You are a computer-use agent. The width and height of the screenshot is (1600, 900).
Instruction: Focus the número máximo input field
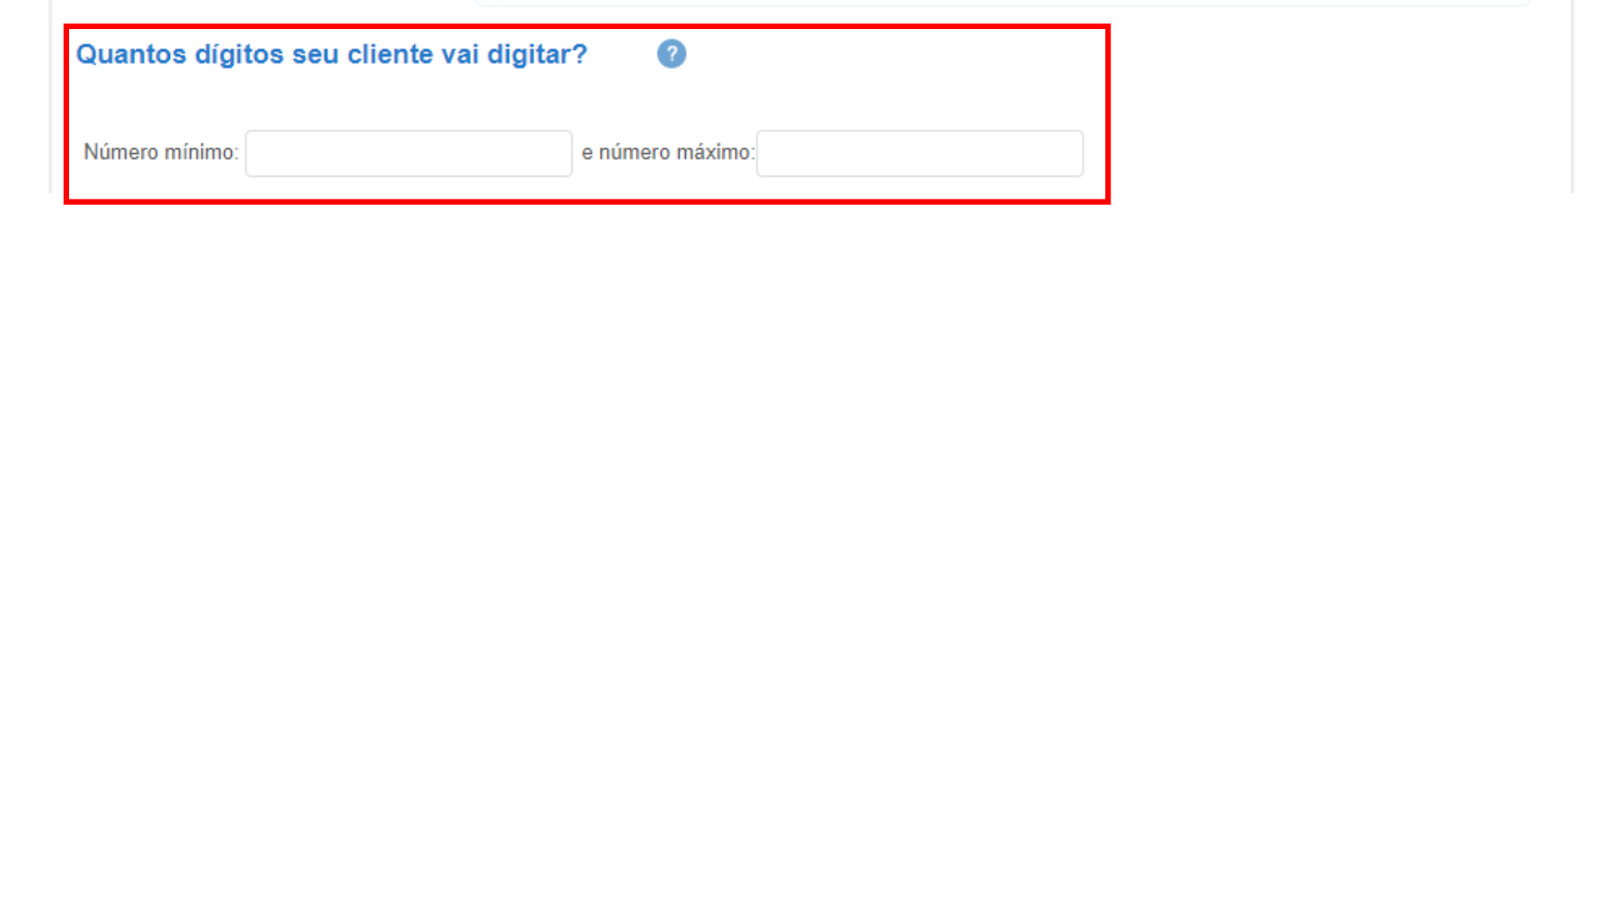click(x=920, y=153)
